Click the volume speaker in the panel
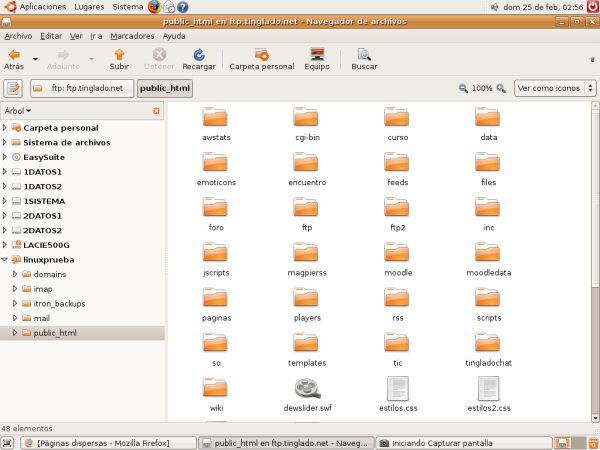Viewport: 600px width, 450px height. tap(494, 7)
